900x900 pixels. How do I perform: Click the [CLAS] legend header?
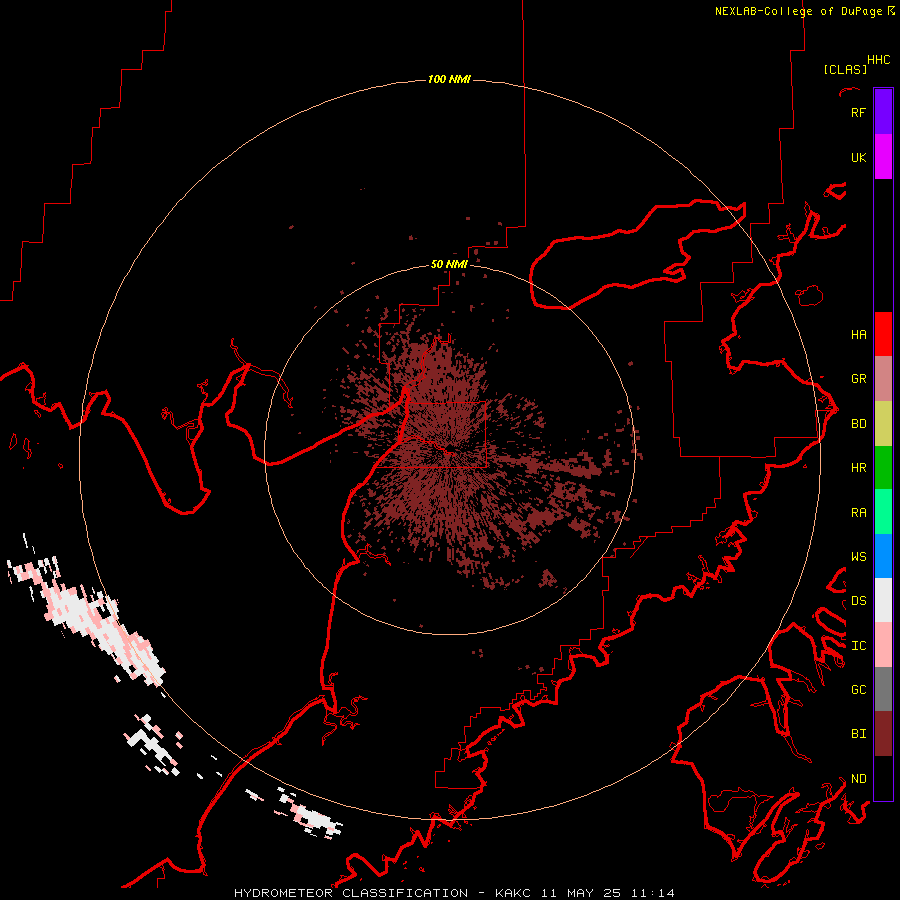tap(845, 69)
